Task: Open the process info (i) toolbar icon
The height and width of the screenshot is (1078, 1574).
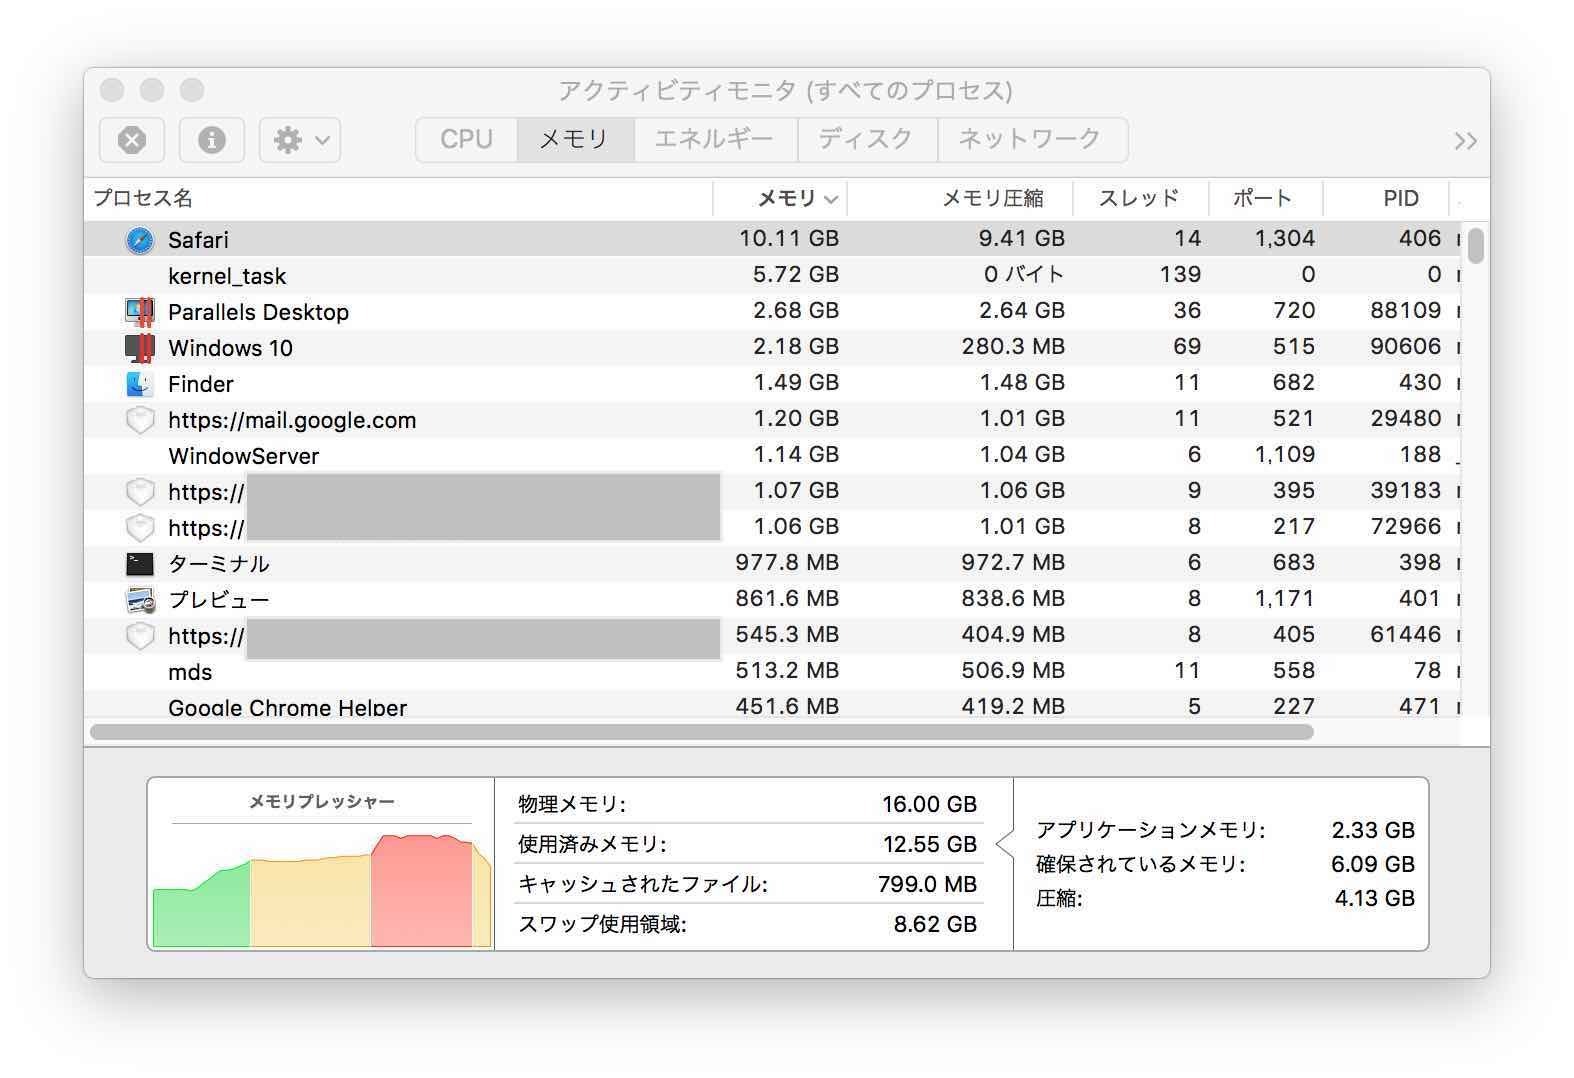Action: 212,140
